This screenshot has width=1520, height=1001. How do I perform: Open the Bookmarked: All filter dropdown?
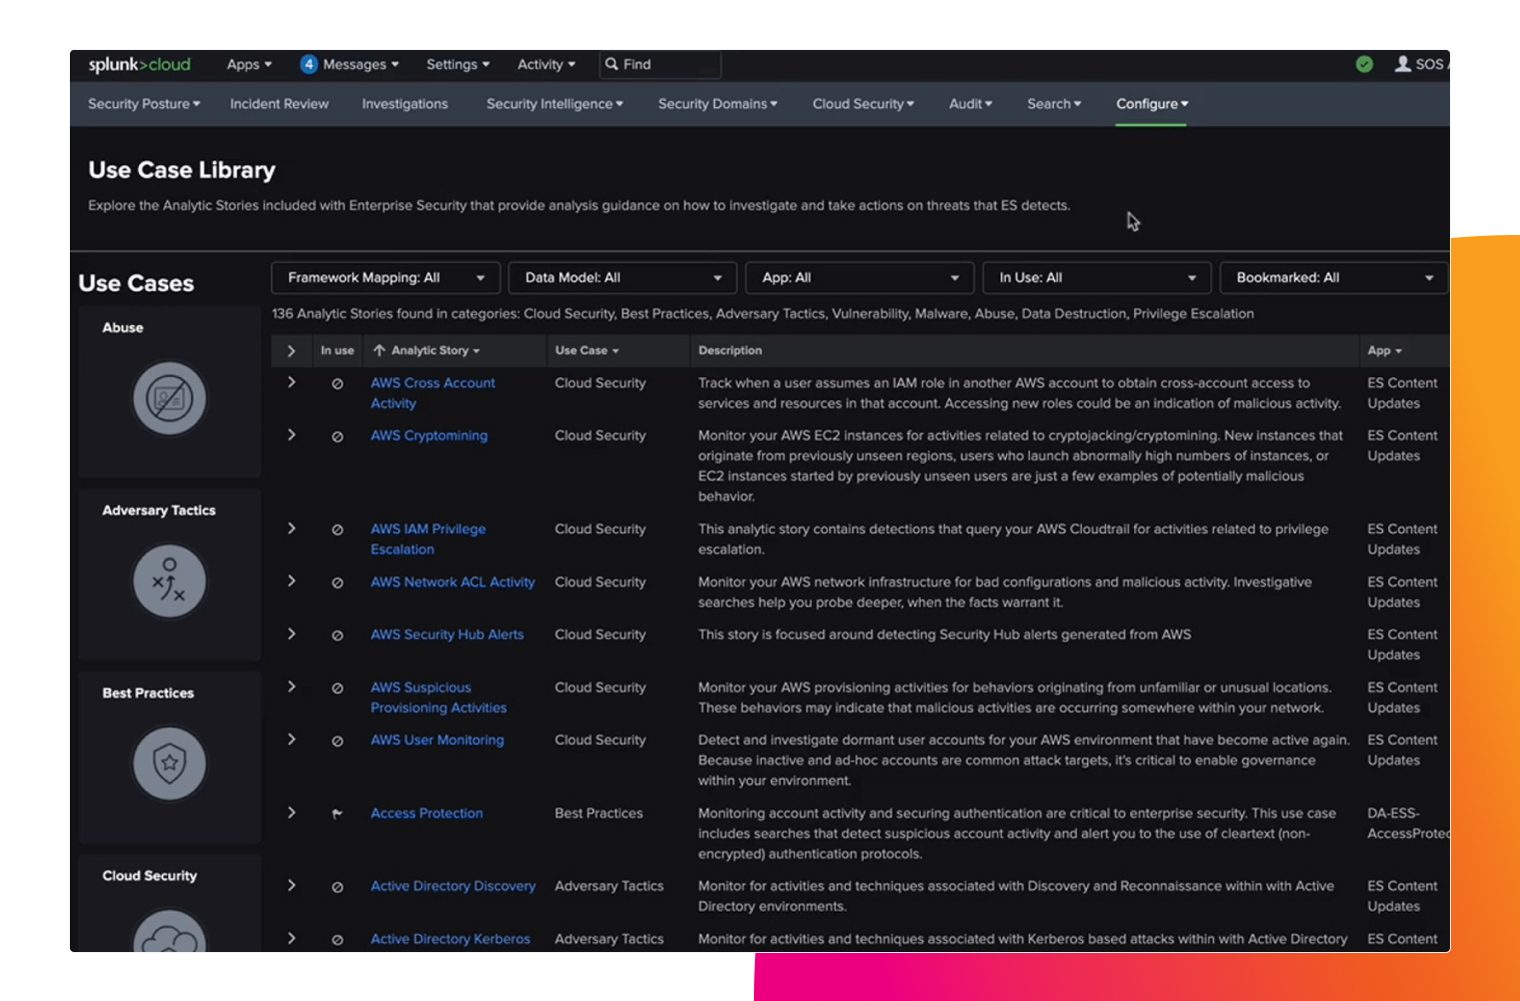pyautogui.click(x=1332, y=277)
